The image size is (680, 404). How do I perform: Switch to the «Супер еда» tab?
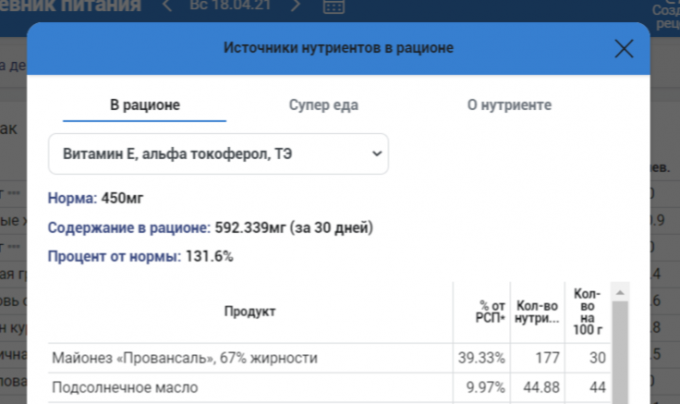323,104
